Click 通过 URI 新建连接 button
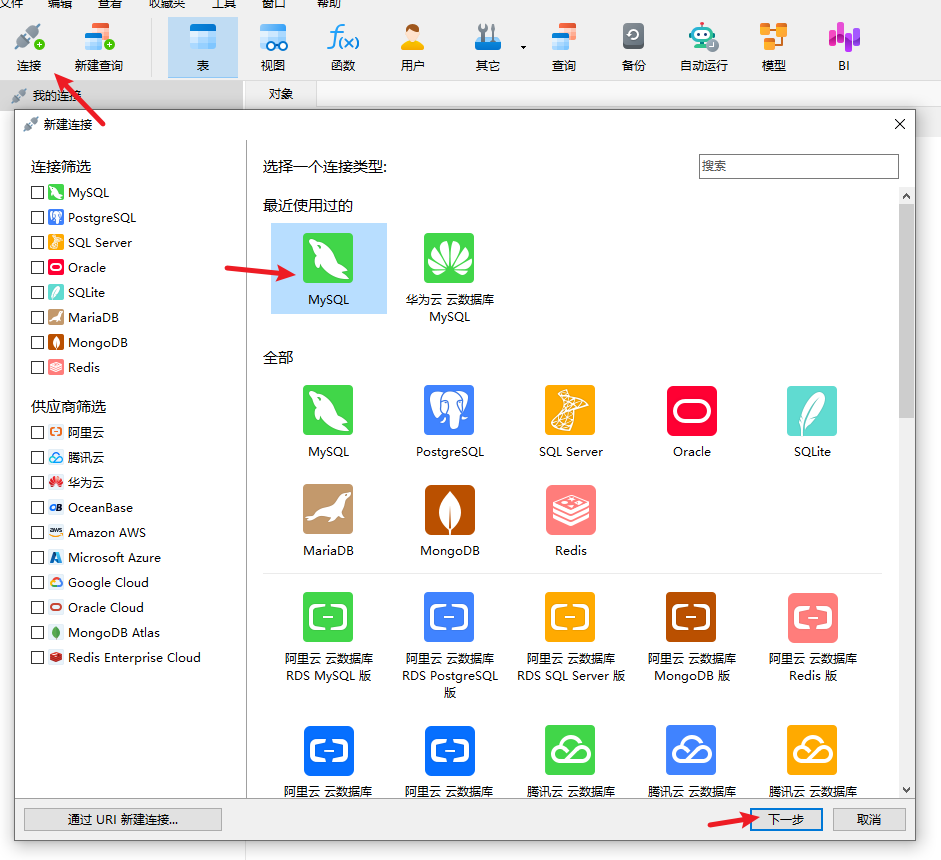The height and width of the screenshot is (860, 941). click(x=123, y=819)
